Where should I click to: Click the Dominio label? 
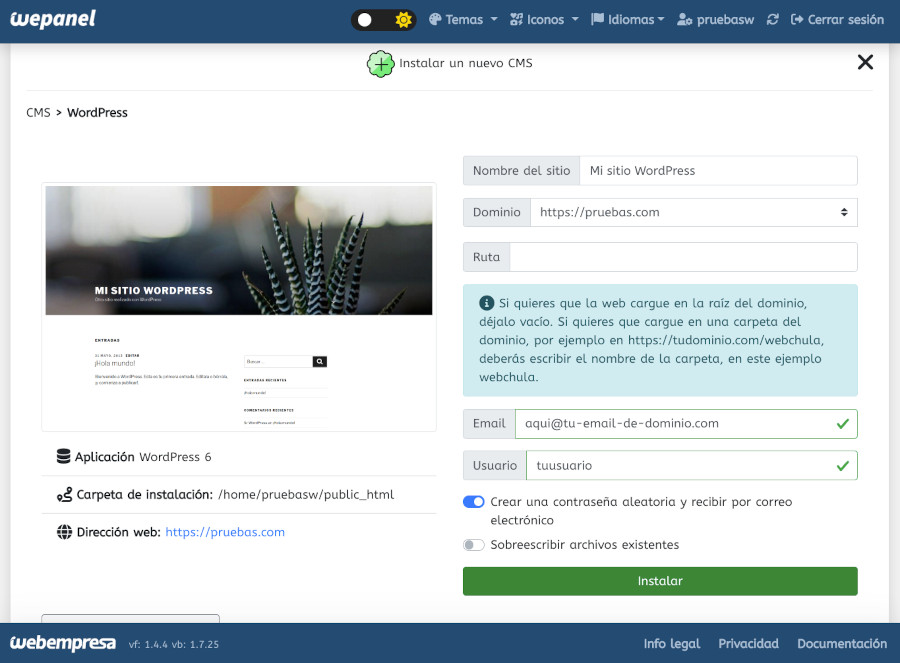click(x=496, y=212)
